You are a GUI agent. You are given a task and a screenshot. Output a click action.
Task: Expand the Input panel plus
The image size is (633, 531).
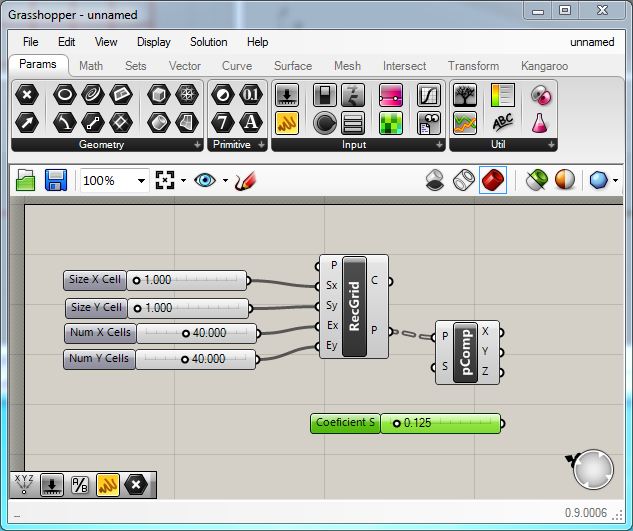pos(439,145)
